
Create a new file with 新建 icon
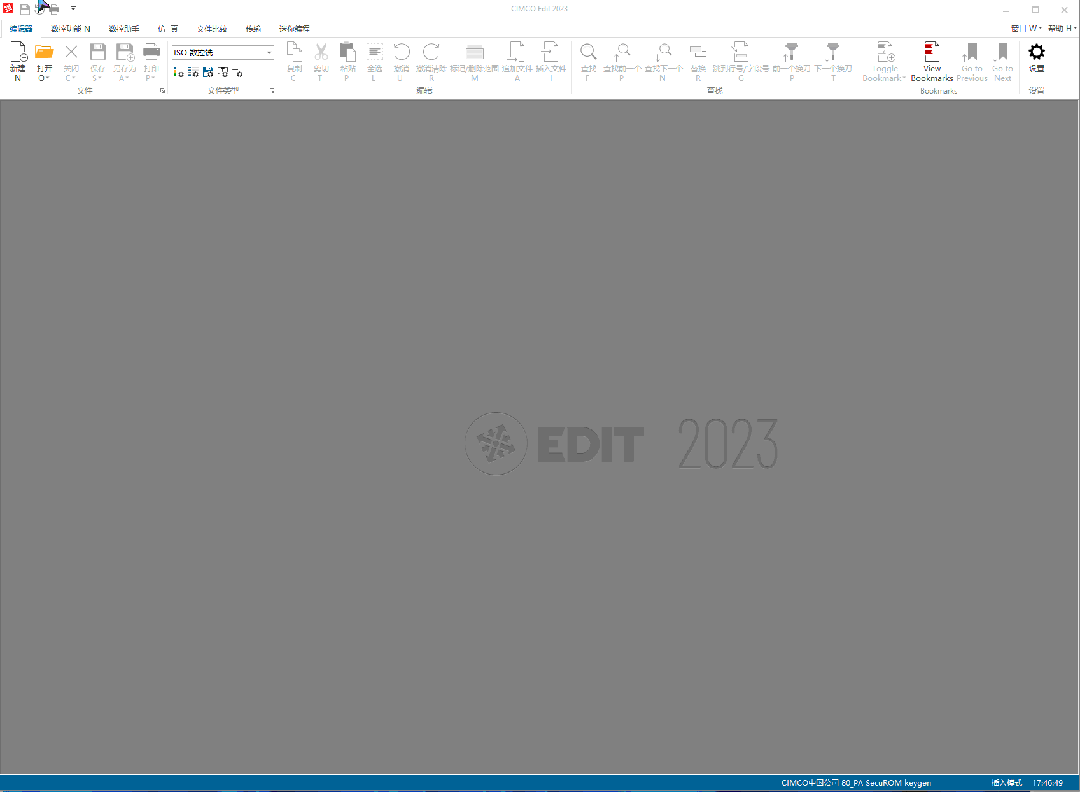[x=18, y=52]
